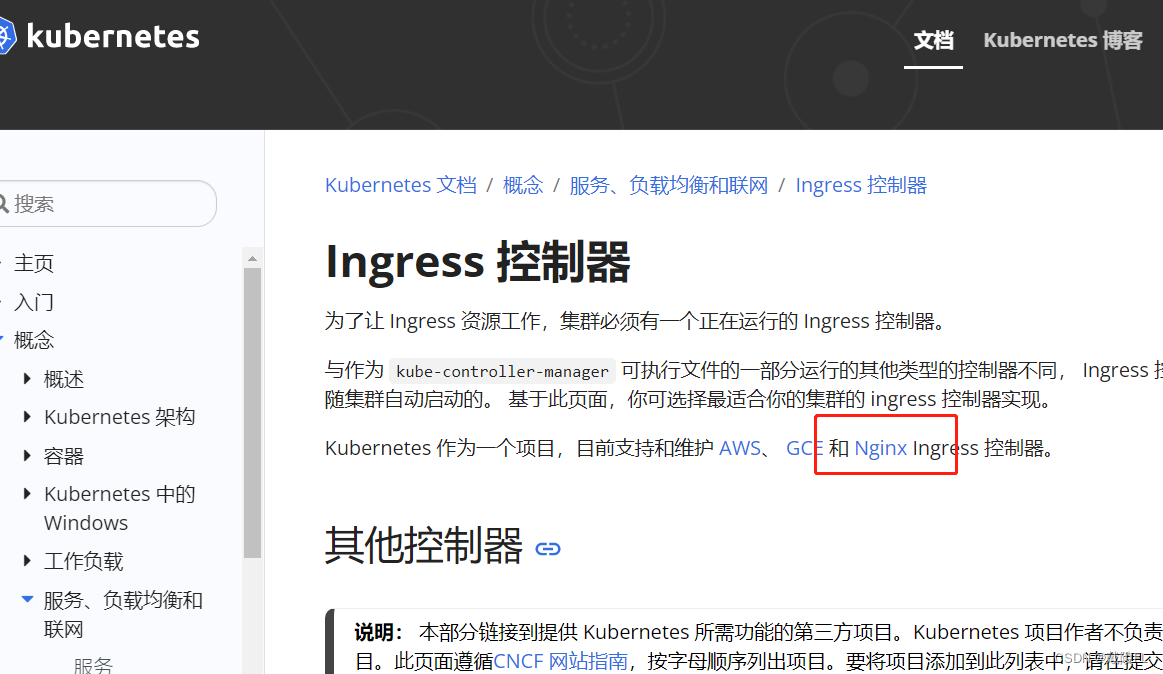Screen dimensions: 1163x674
Task: Open the CNCF 网站指南 link
Action: [561, 661]
